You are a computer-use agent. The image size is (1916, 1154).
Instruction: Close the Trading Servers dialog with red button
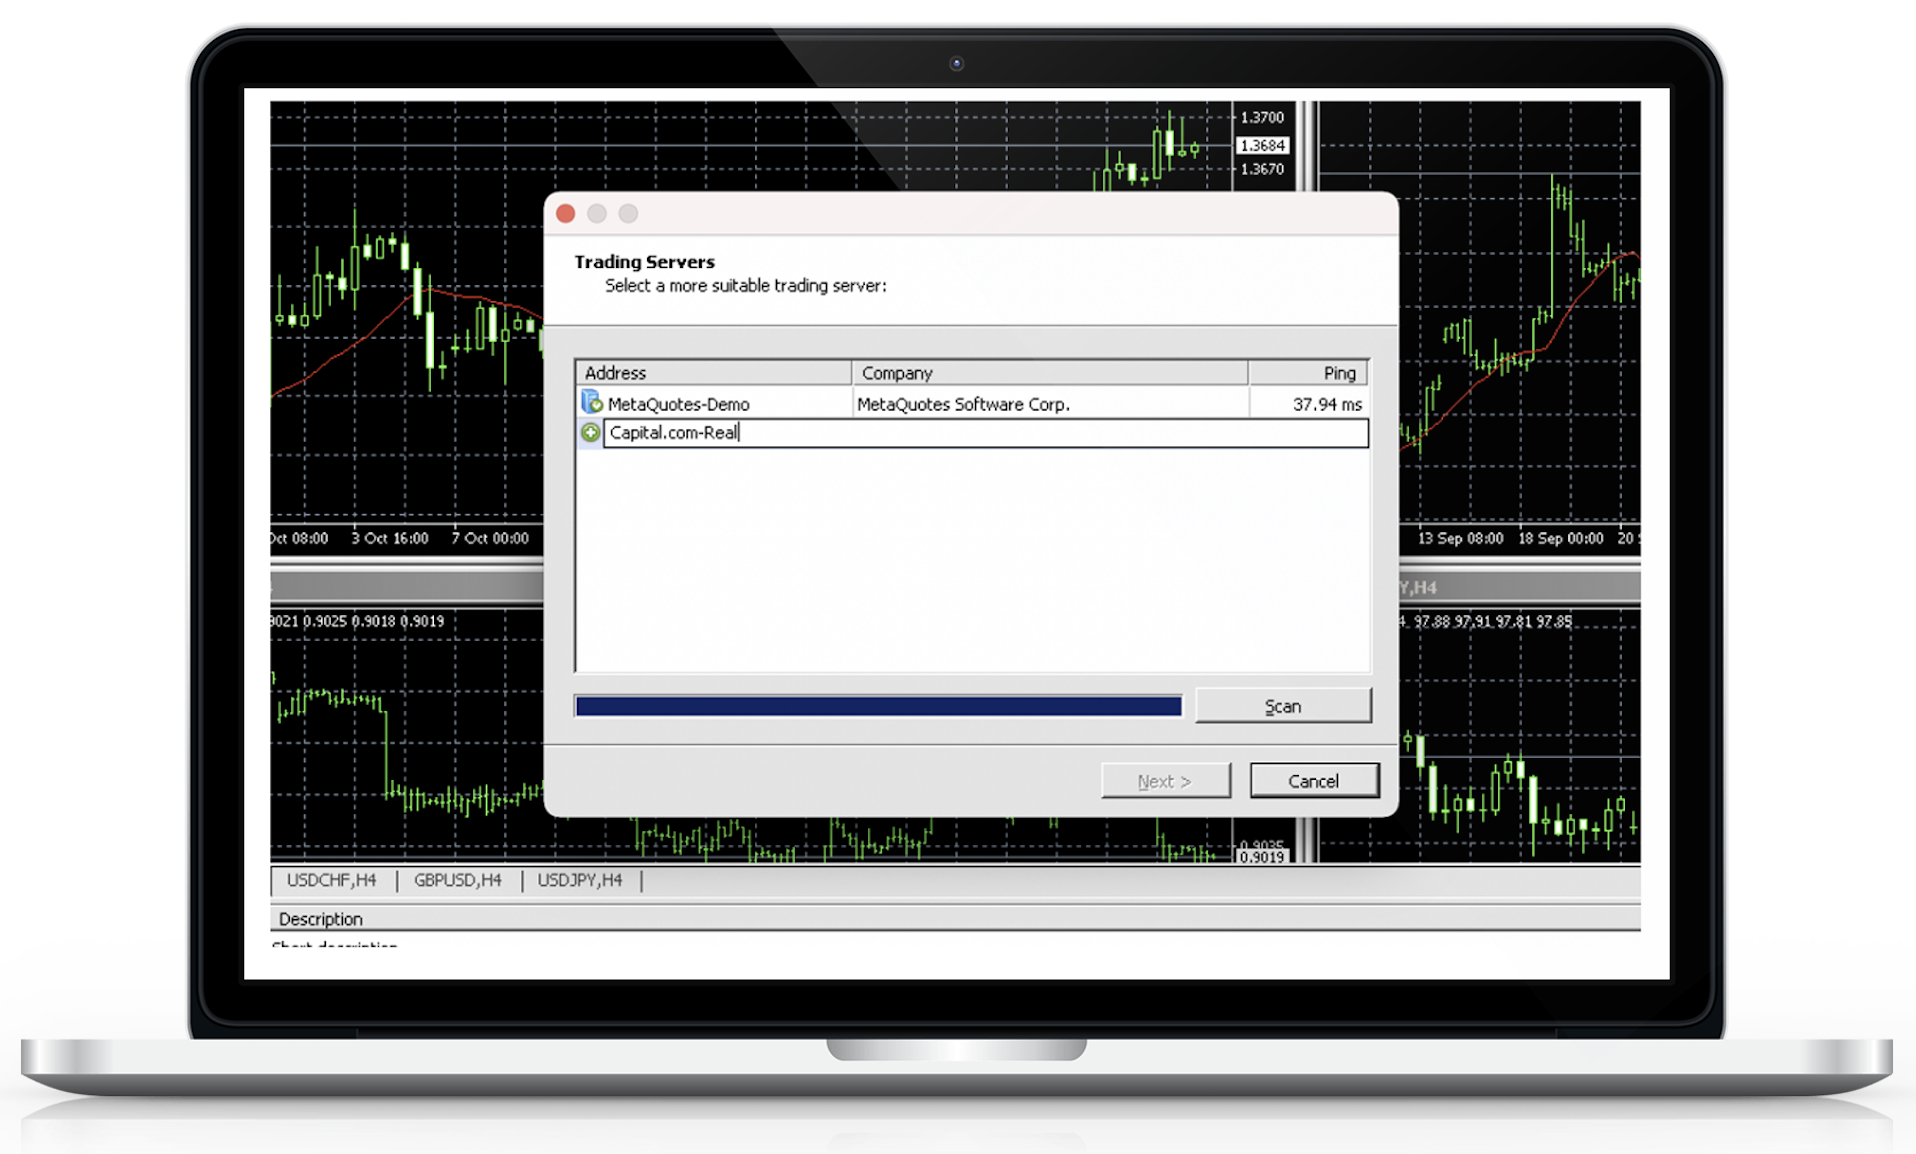(x=566, y=214)
